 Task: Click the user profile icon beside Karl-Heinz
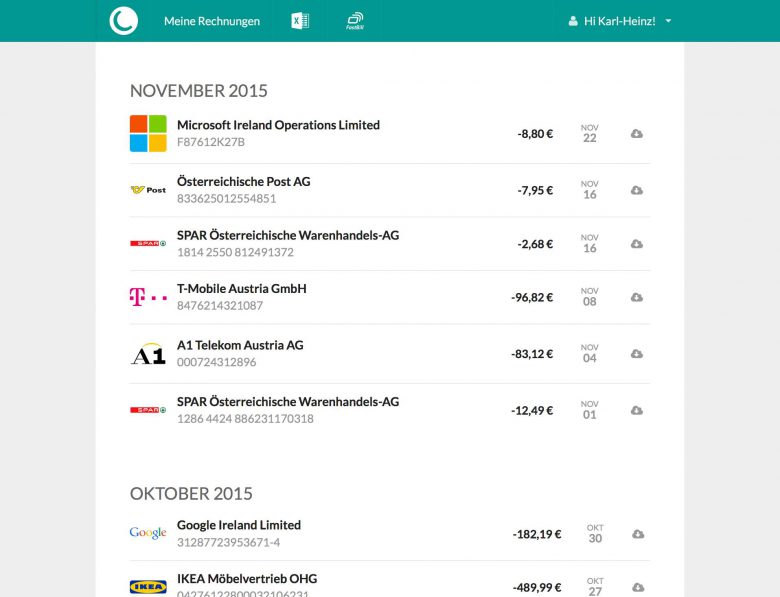[573, 21]
